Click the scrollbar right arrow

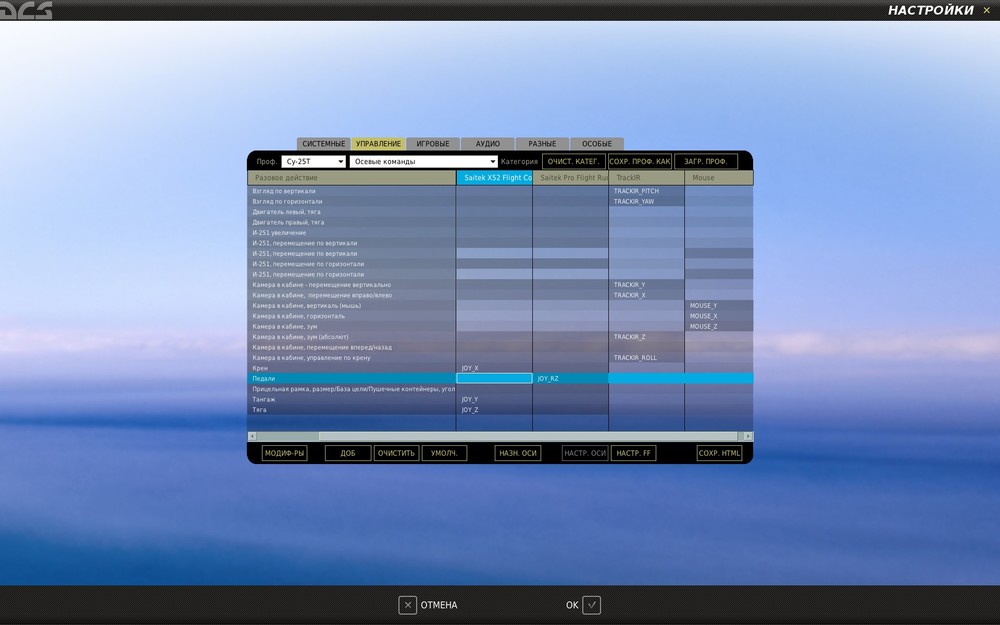pos(748,436)
